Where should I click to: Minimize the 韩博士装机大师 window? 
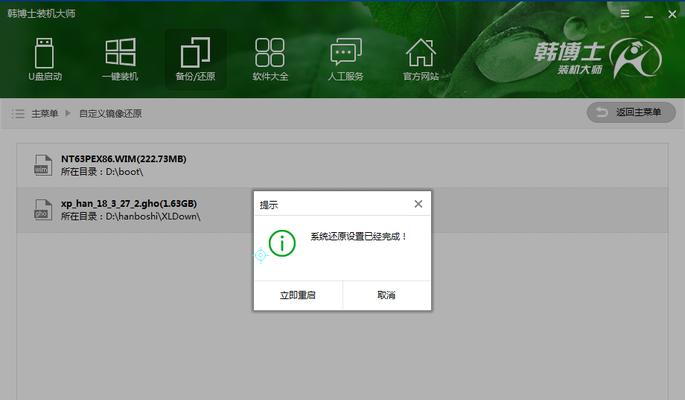pos(649,15)
